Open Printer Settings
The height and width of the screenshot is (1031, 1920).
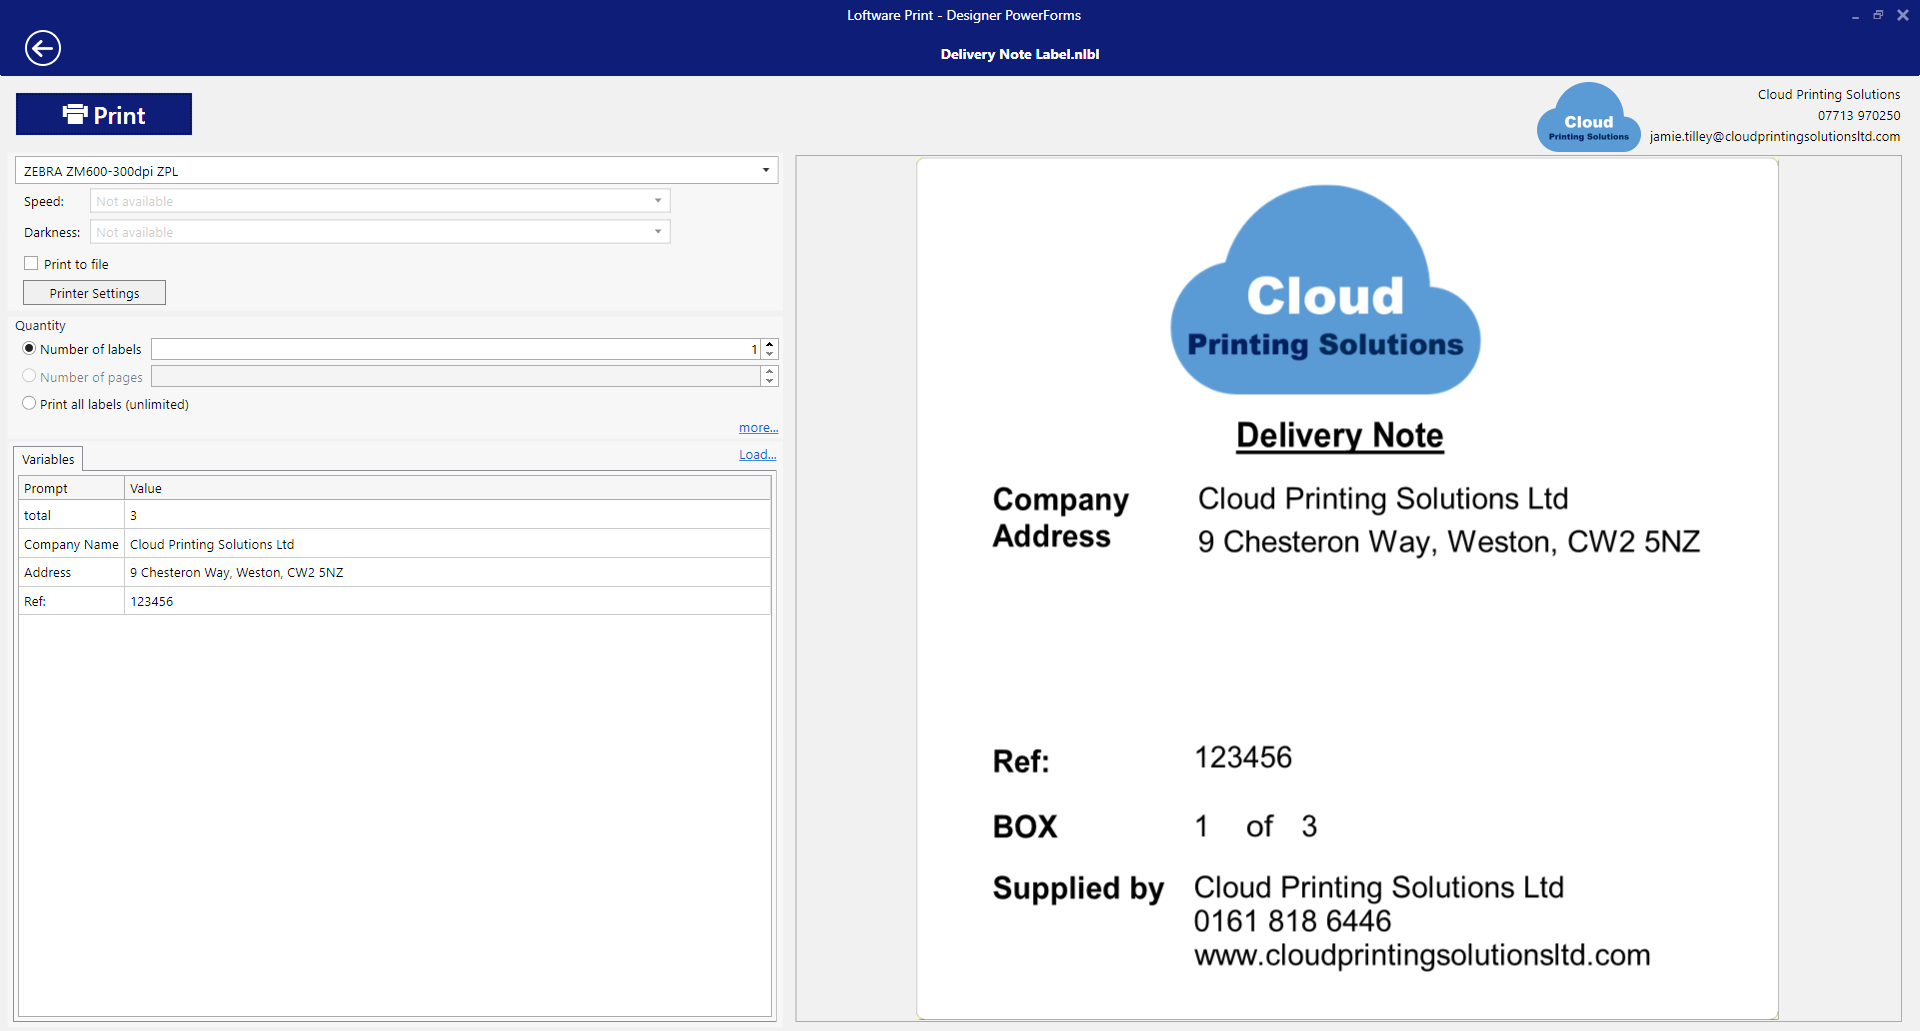tap(94, 293)
